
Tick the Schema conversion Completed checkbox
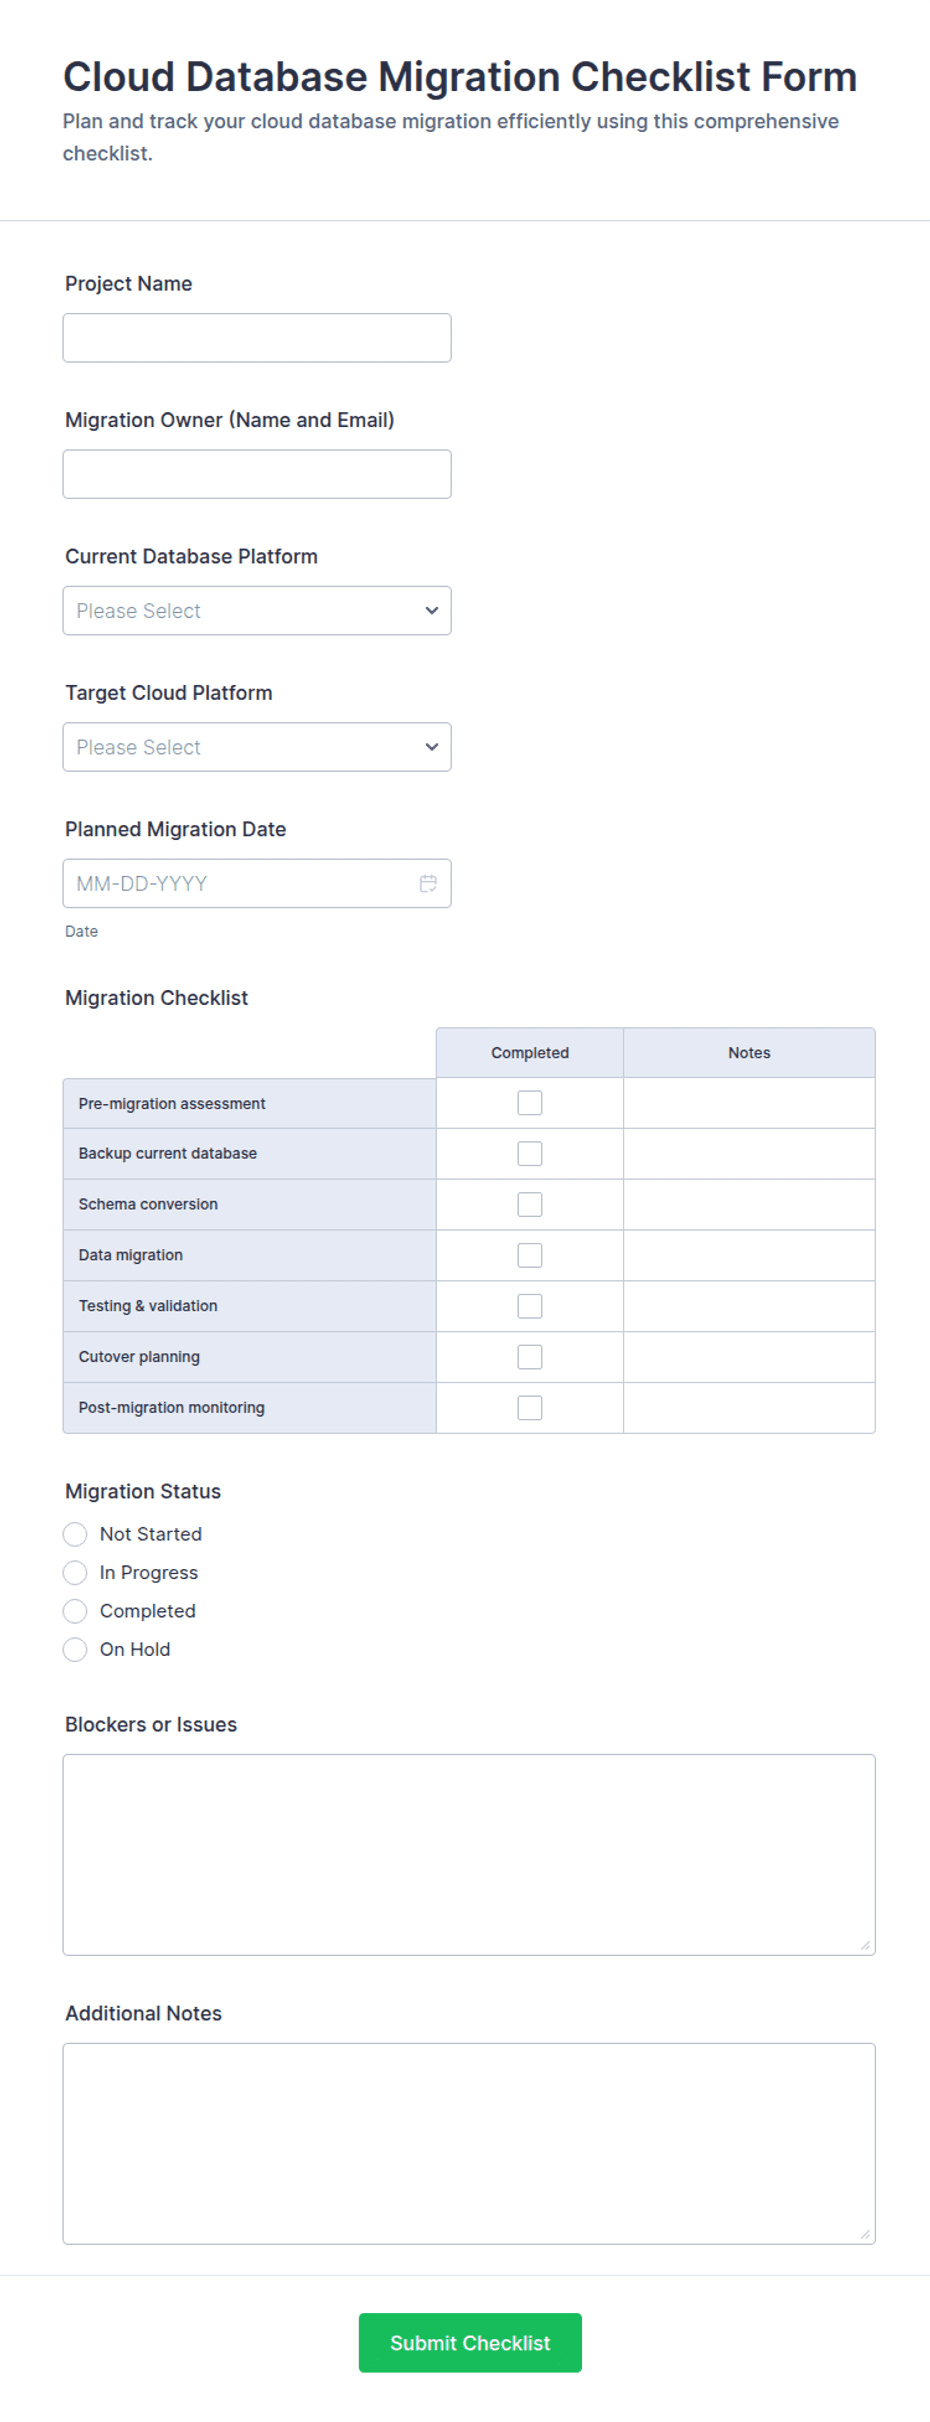530,1204
